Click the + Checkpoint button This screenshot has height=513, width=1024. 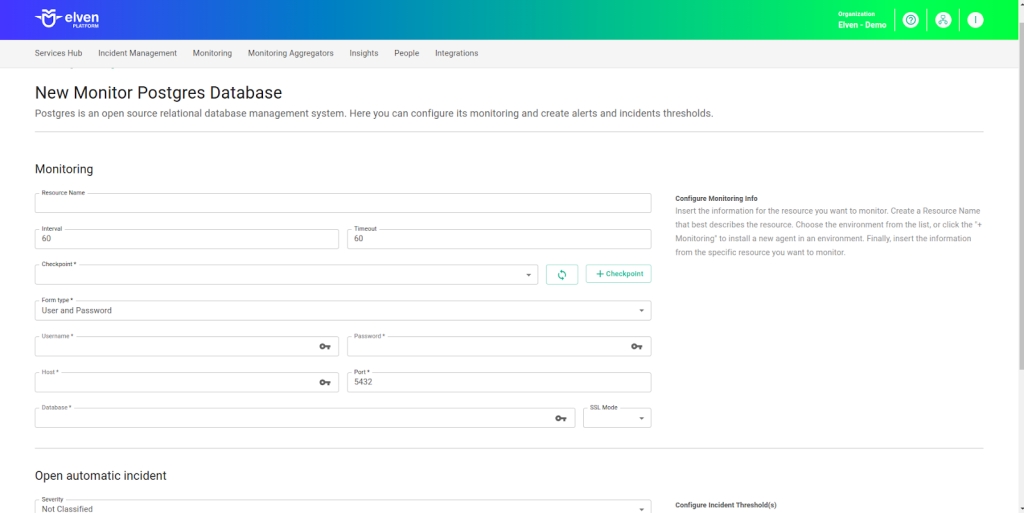coord(618,274)
